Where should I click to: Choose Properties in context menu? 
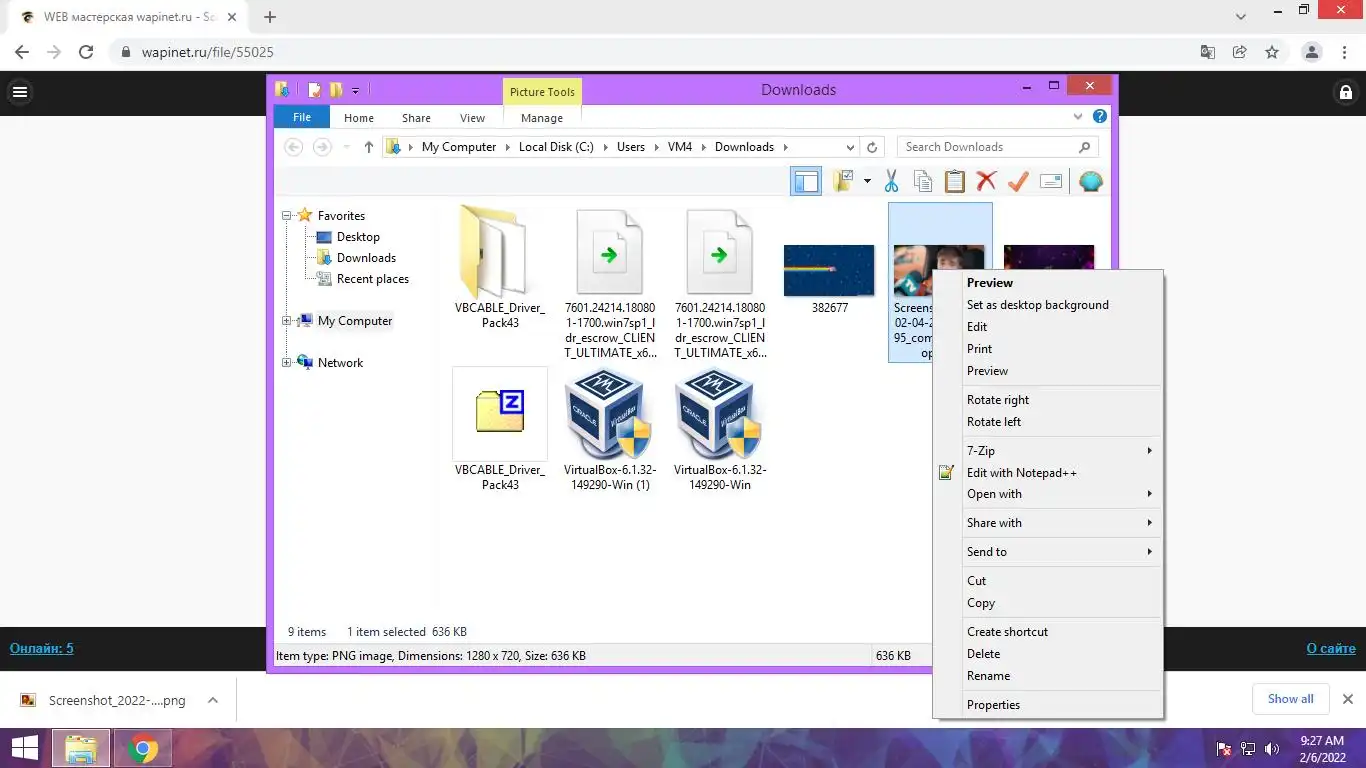click(1048, 705)
